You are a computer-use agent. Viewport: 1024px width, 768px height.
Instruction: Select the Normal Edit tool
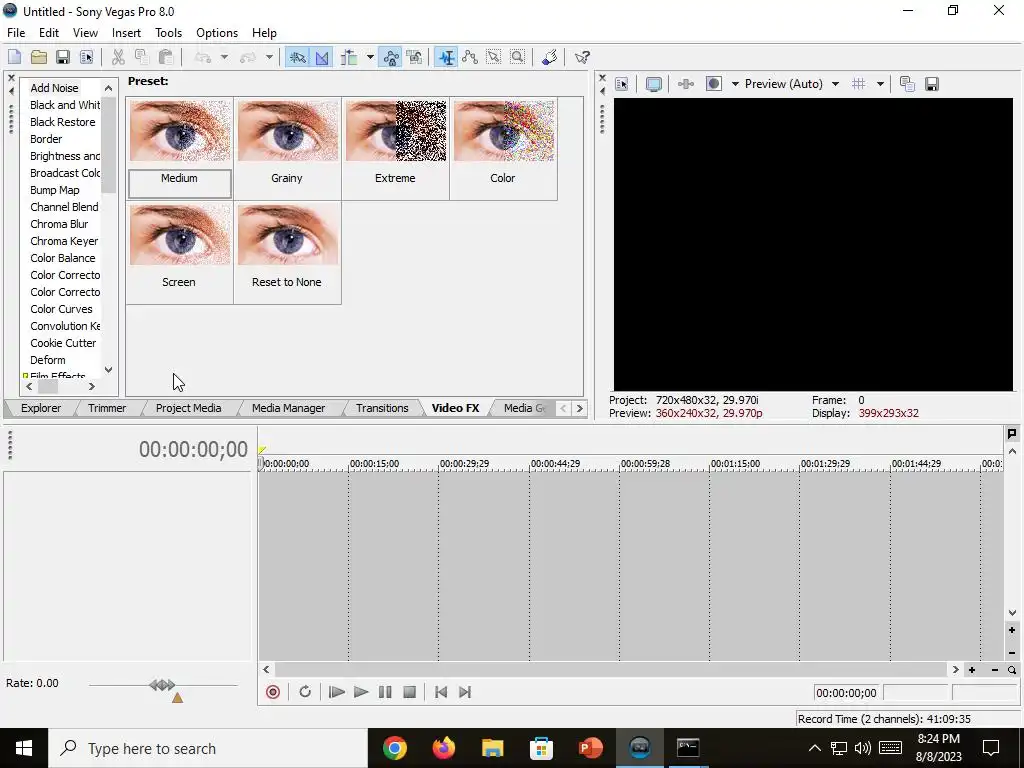447,57
